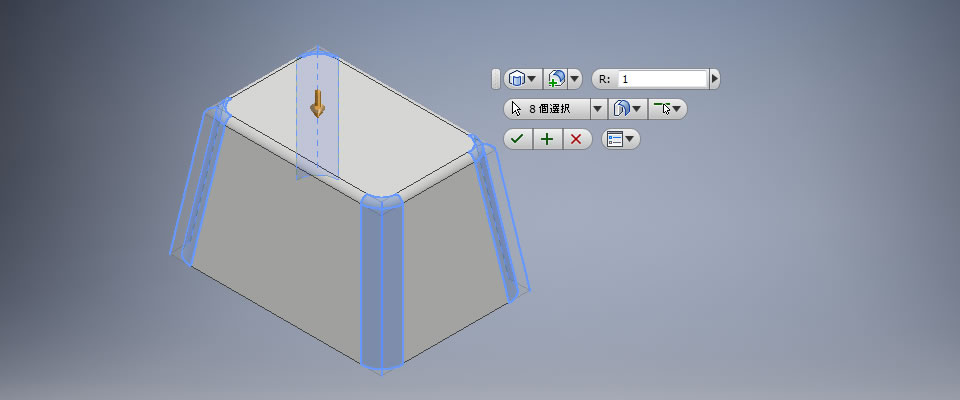This screenshot has height=400, width=960.
Task: Click the orange radius manipulator arrow
Action: click(317, 104)
